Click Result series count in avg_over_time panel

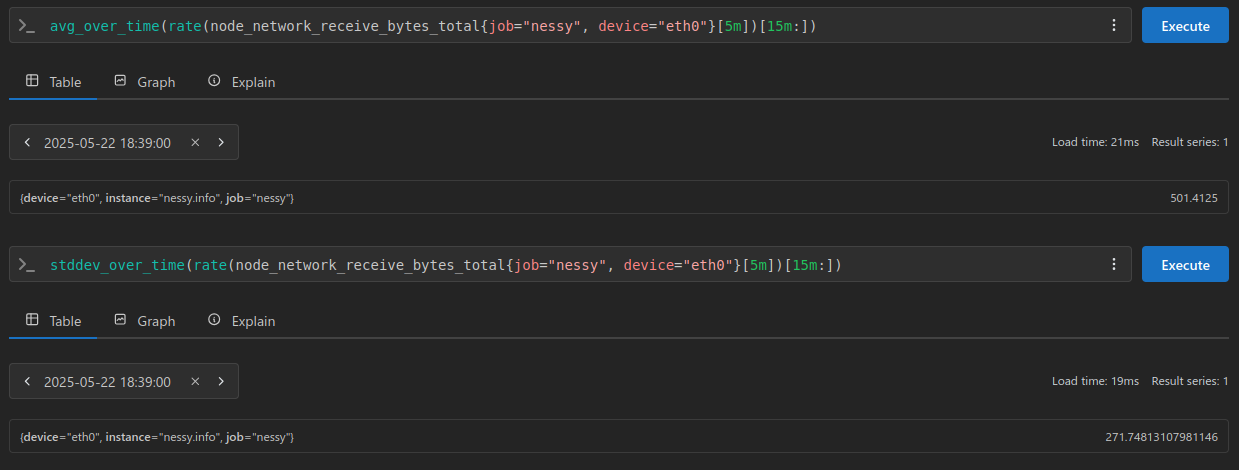pos(1190,143)
